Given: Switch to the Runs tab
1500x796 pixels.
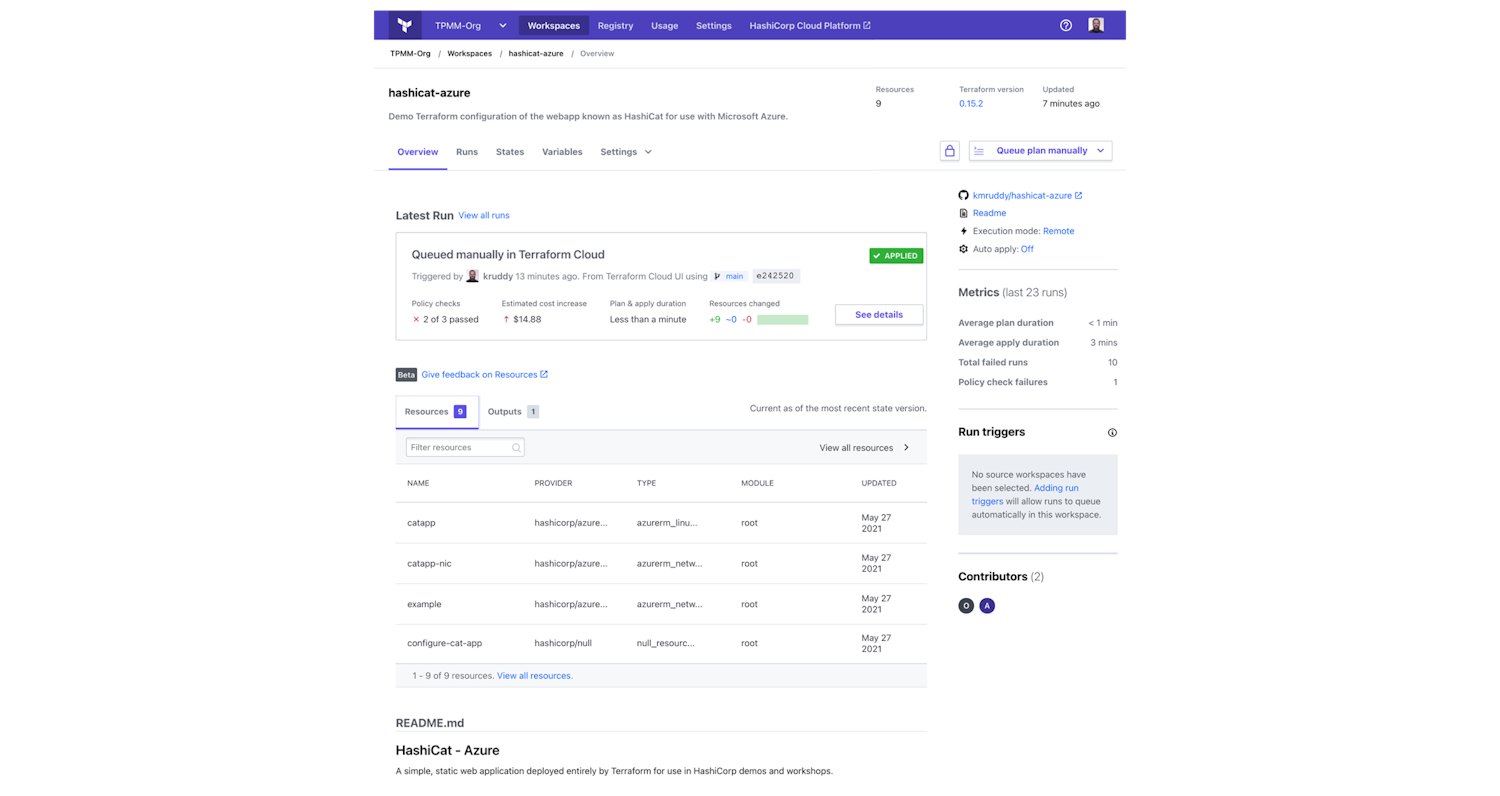Looking at the screenshot, I should pos(467,152).
